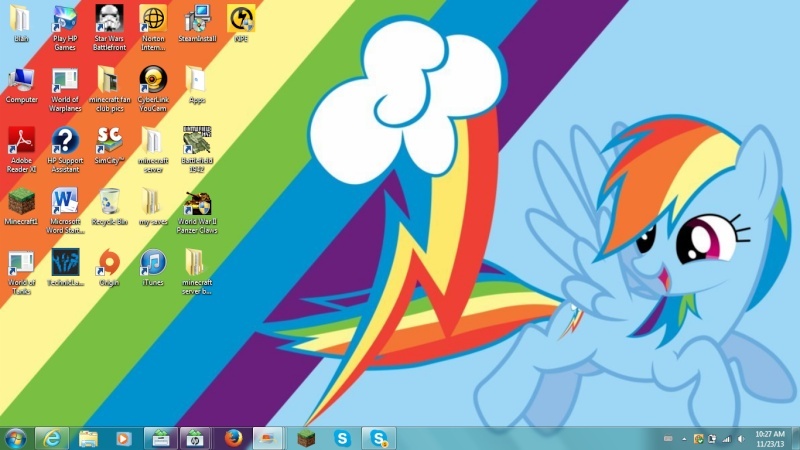Select the SteamInstall setup icon
The width and height of the screenshot is (800, 450).
pyautogui.click(x=197, y=23)
